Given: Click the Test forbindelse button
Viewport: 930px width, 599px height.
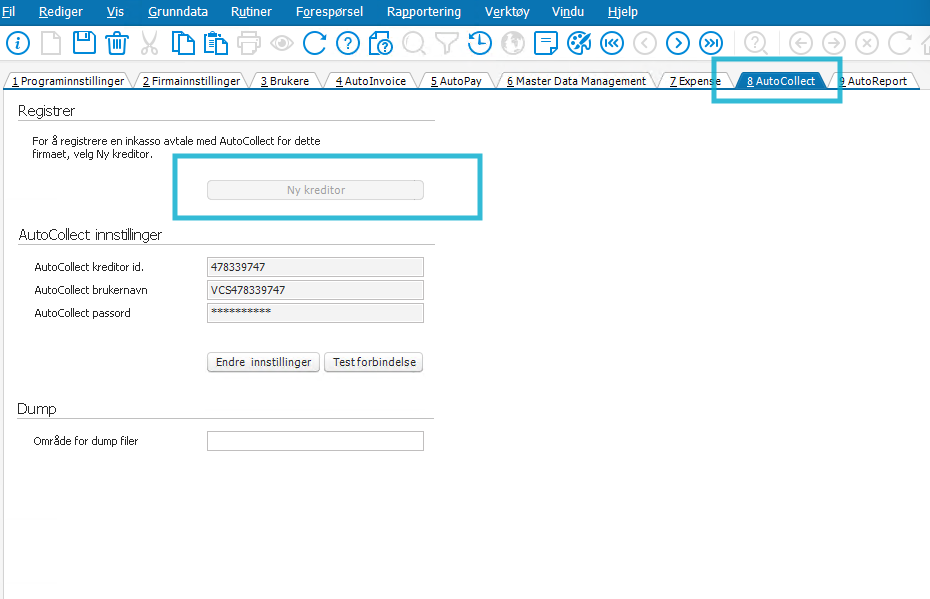Looking at the screenshot, I should pyautogui.click(x=374, y=362).
